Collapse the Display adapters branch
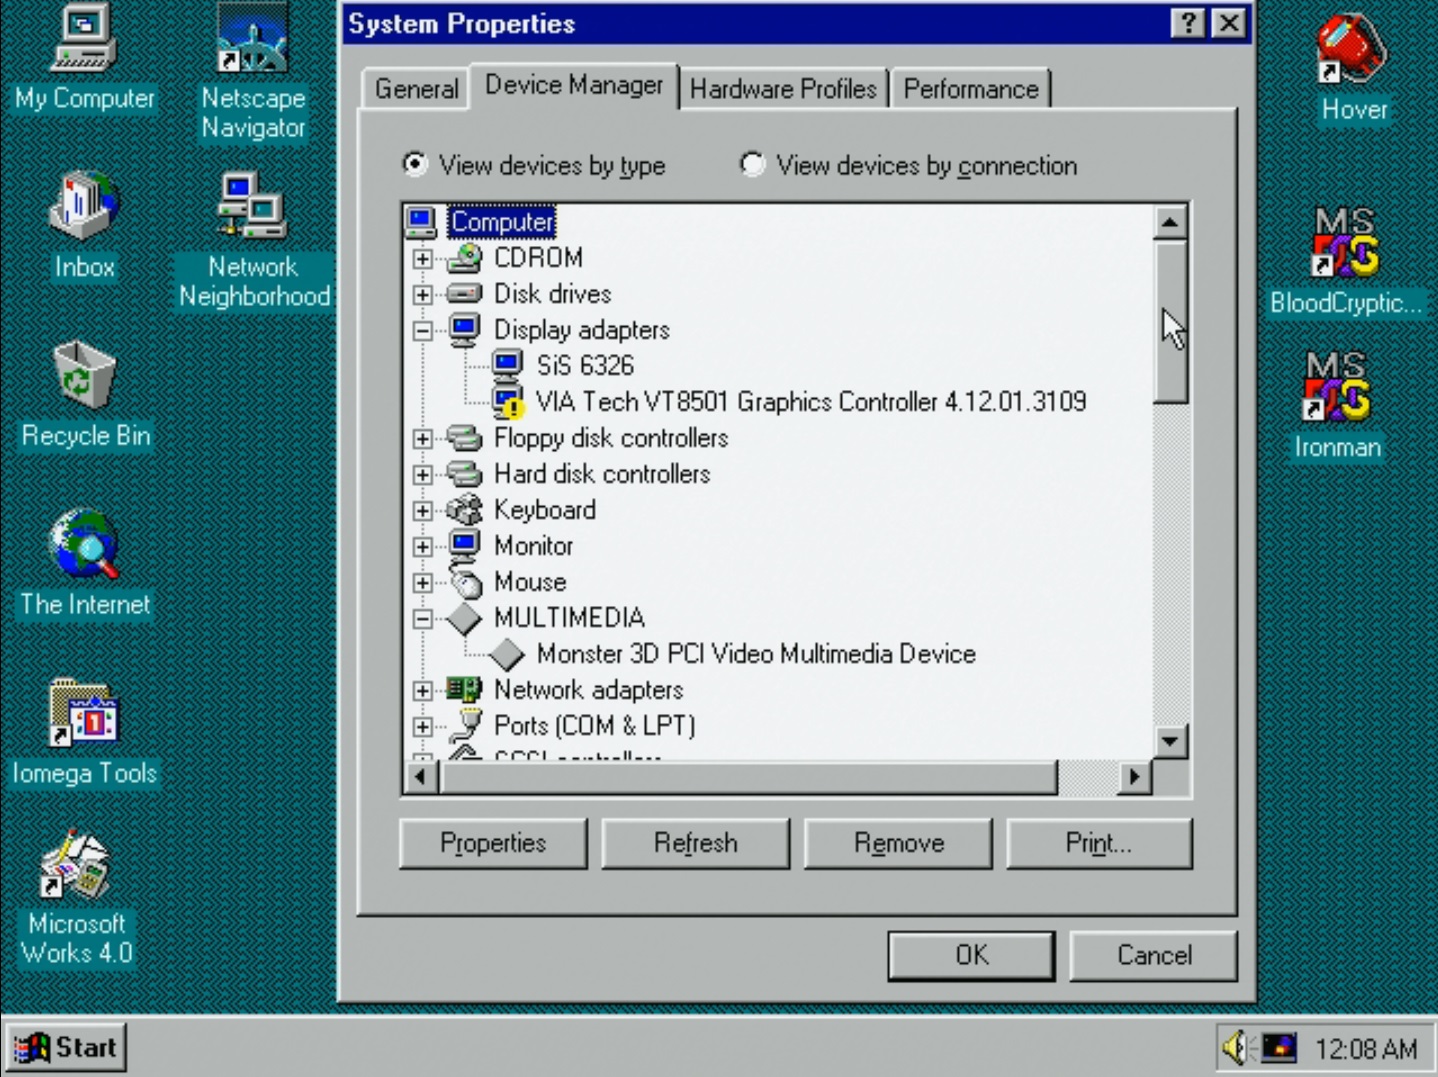 [423, 331]
